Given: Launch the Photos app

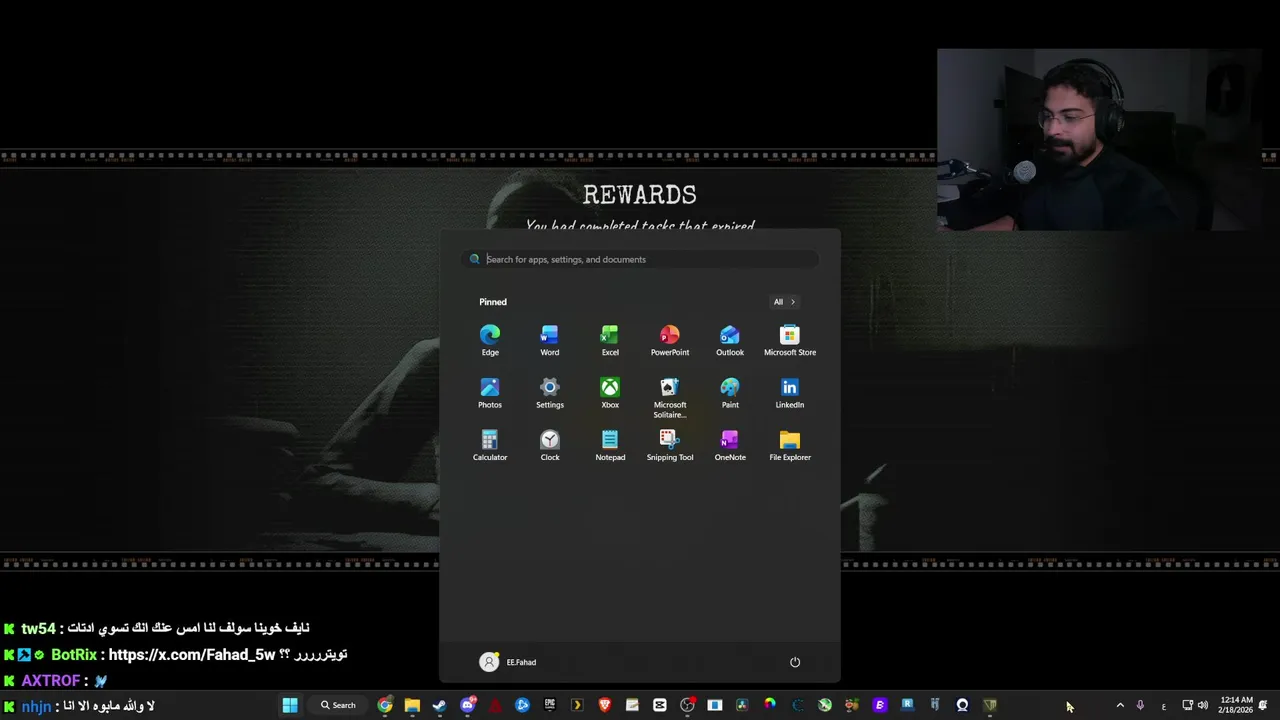Looking at the screenshot, I should point(490,393).
